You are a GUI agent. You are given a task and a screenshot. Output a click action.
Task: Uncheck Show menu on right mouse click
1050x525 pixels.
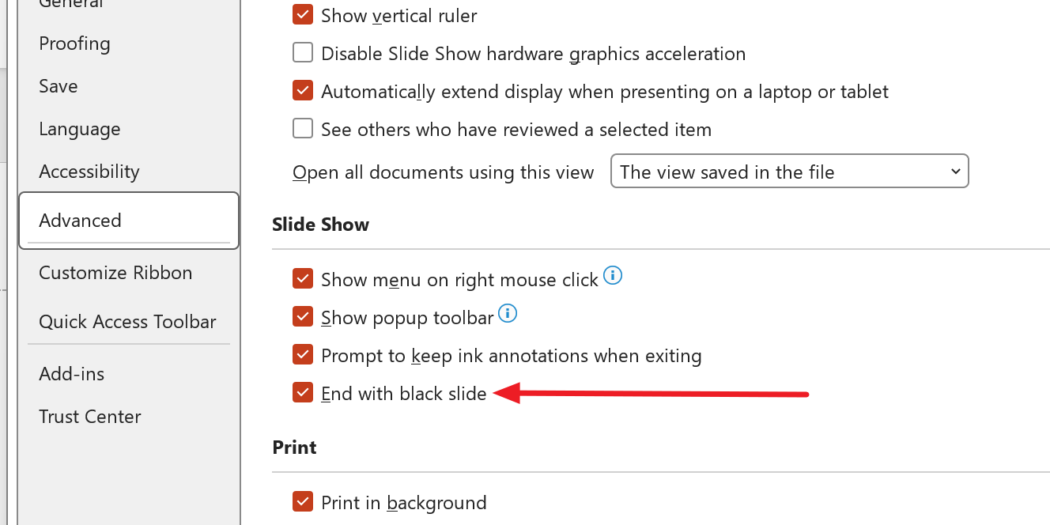pos(303,279)
